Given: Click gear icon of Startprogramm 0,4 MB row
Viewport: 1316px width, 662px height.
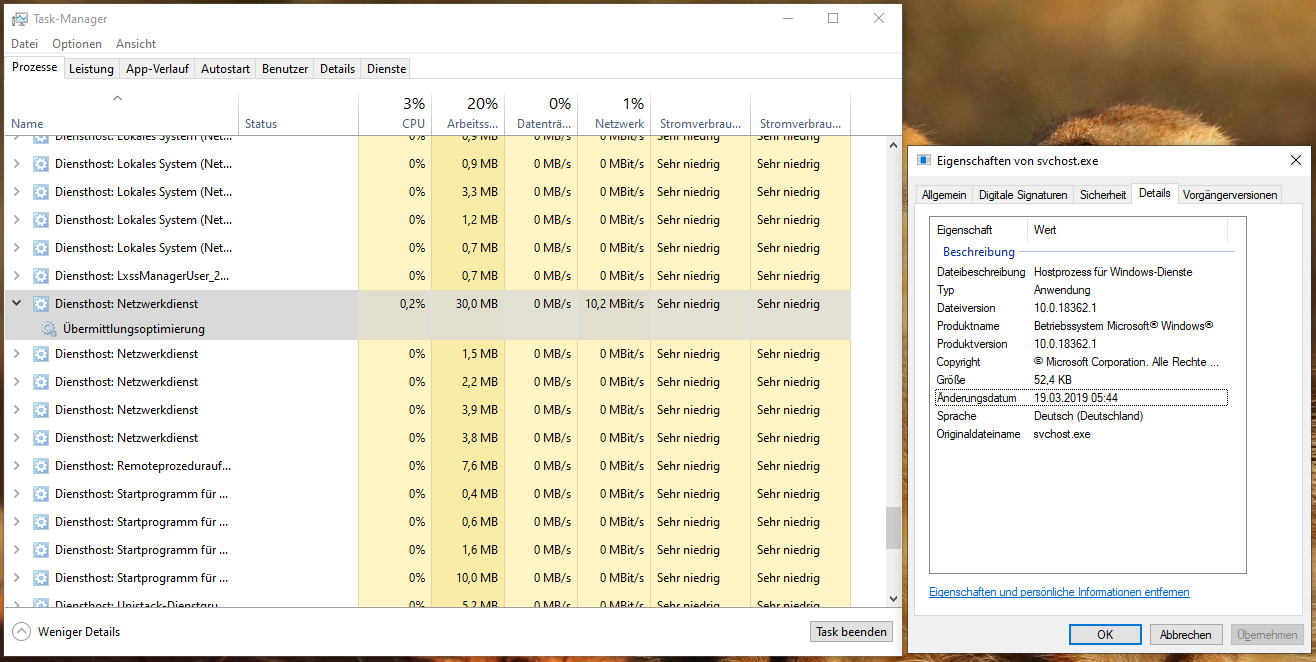Looking at the screenshot, I should coord(41,494).
